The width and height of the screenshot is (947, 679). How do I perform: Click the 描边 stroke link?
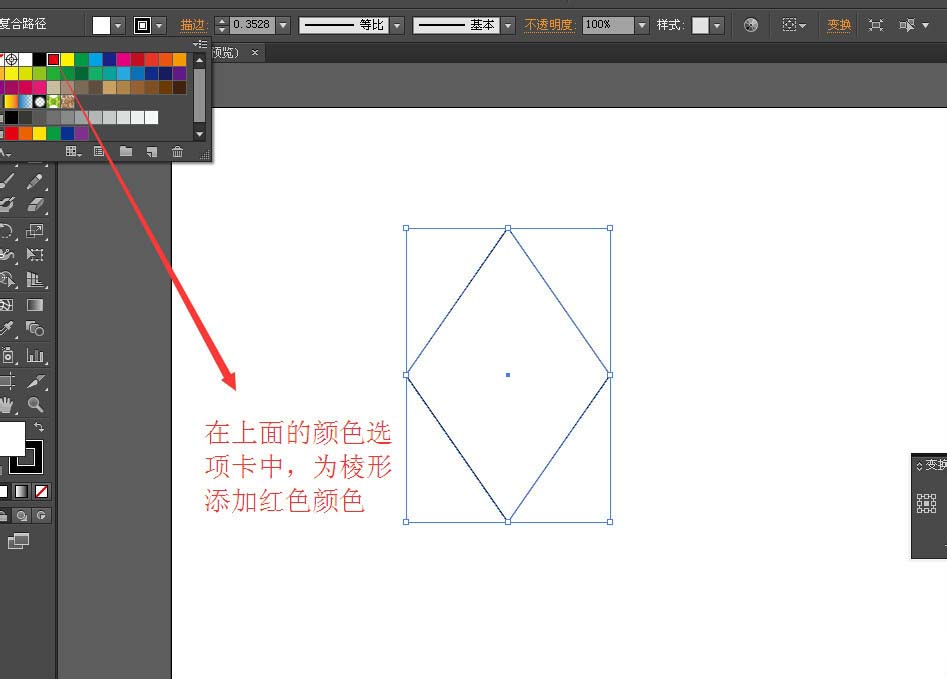pos(190,24)
